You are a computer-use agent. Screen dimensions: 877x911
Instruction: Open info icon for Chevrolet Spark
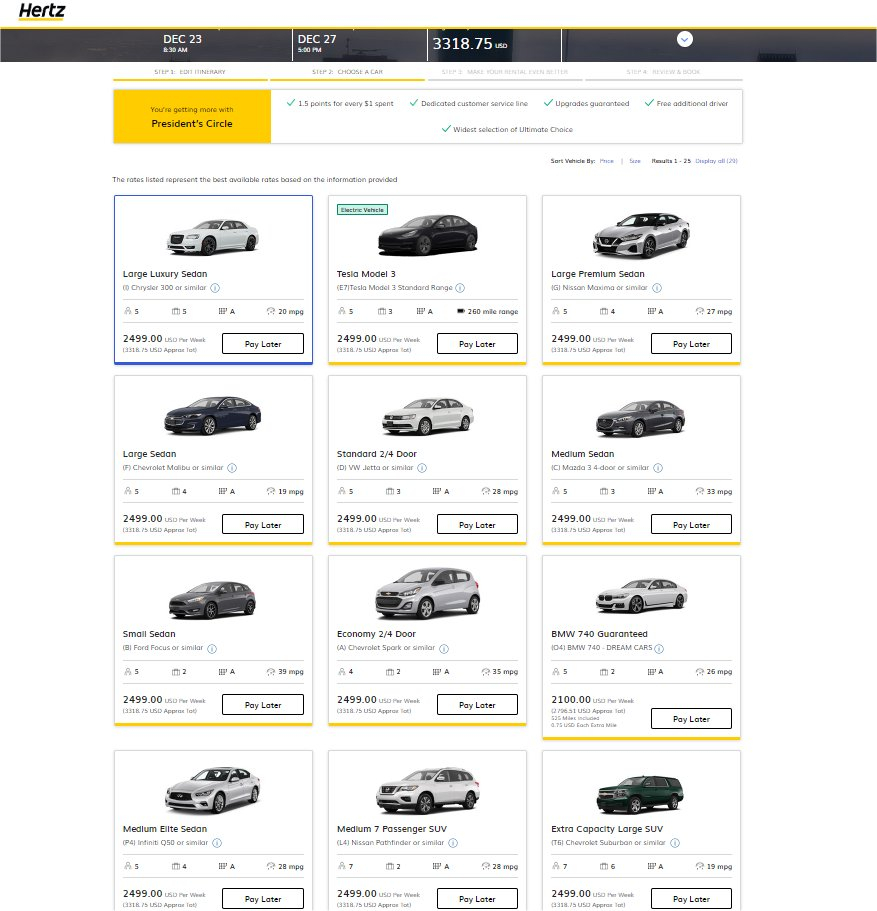point(444,648)
